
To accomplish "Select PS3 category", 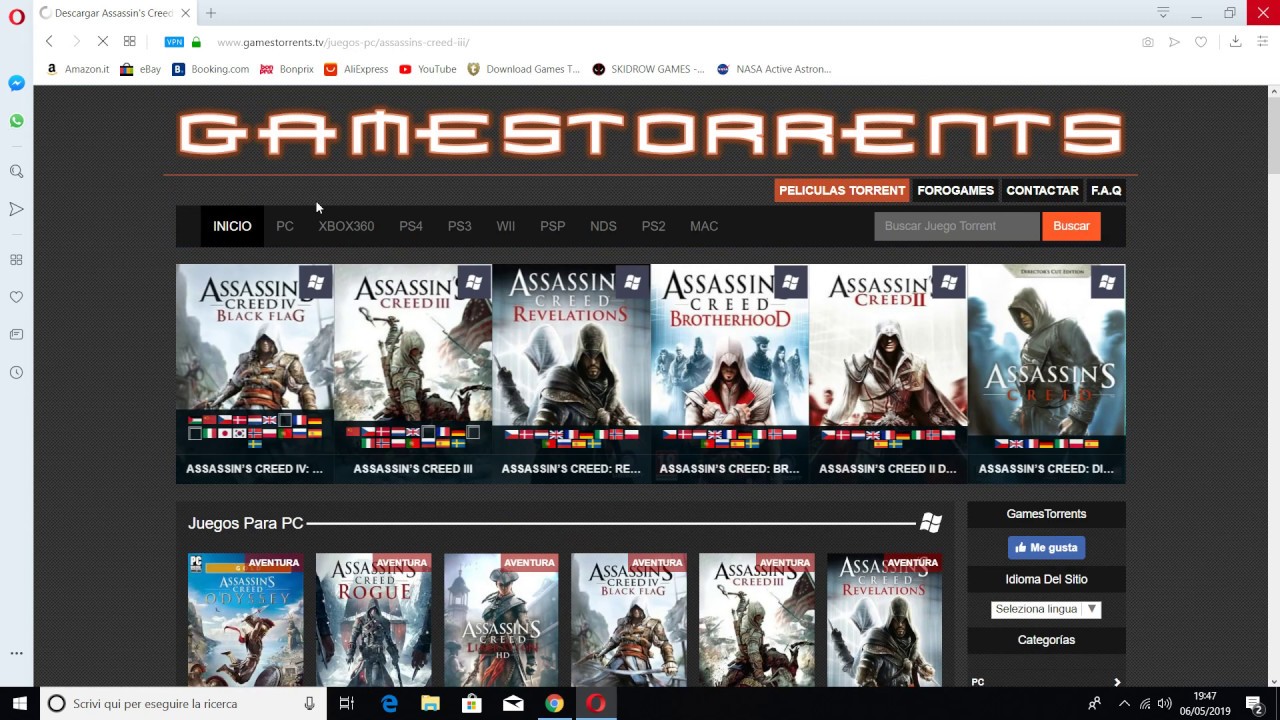I will [x=460, y=226].
